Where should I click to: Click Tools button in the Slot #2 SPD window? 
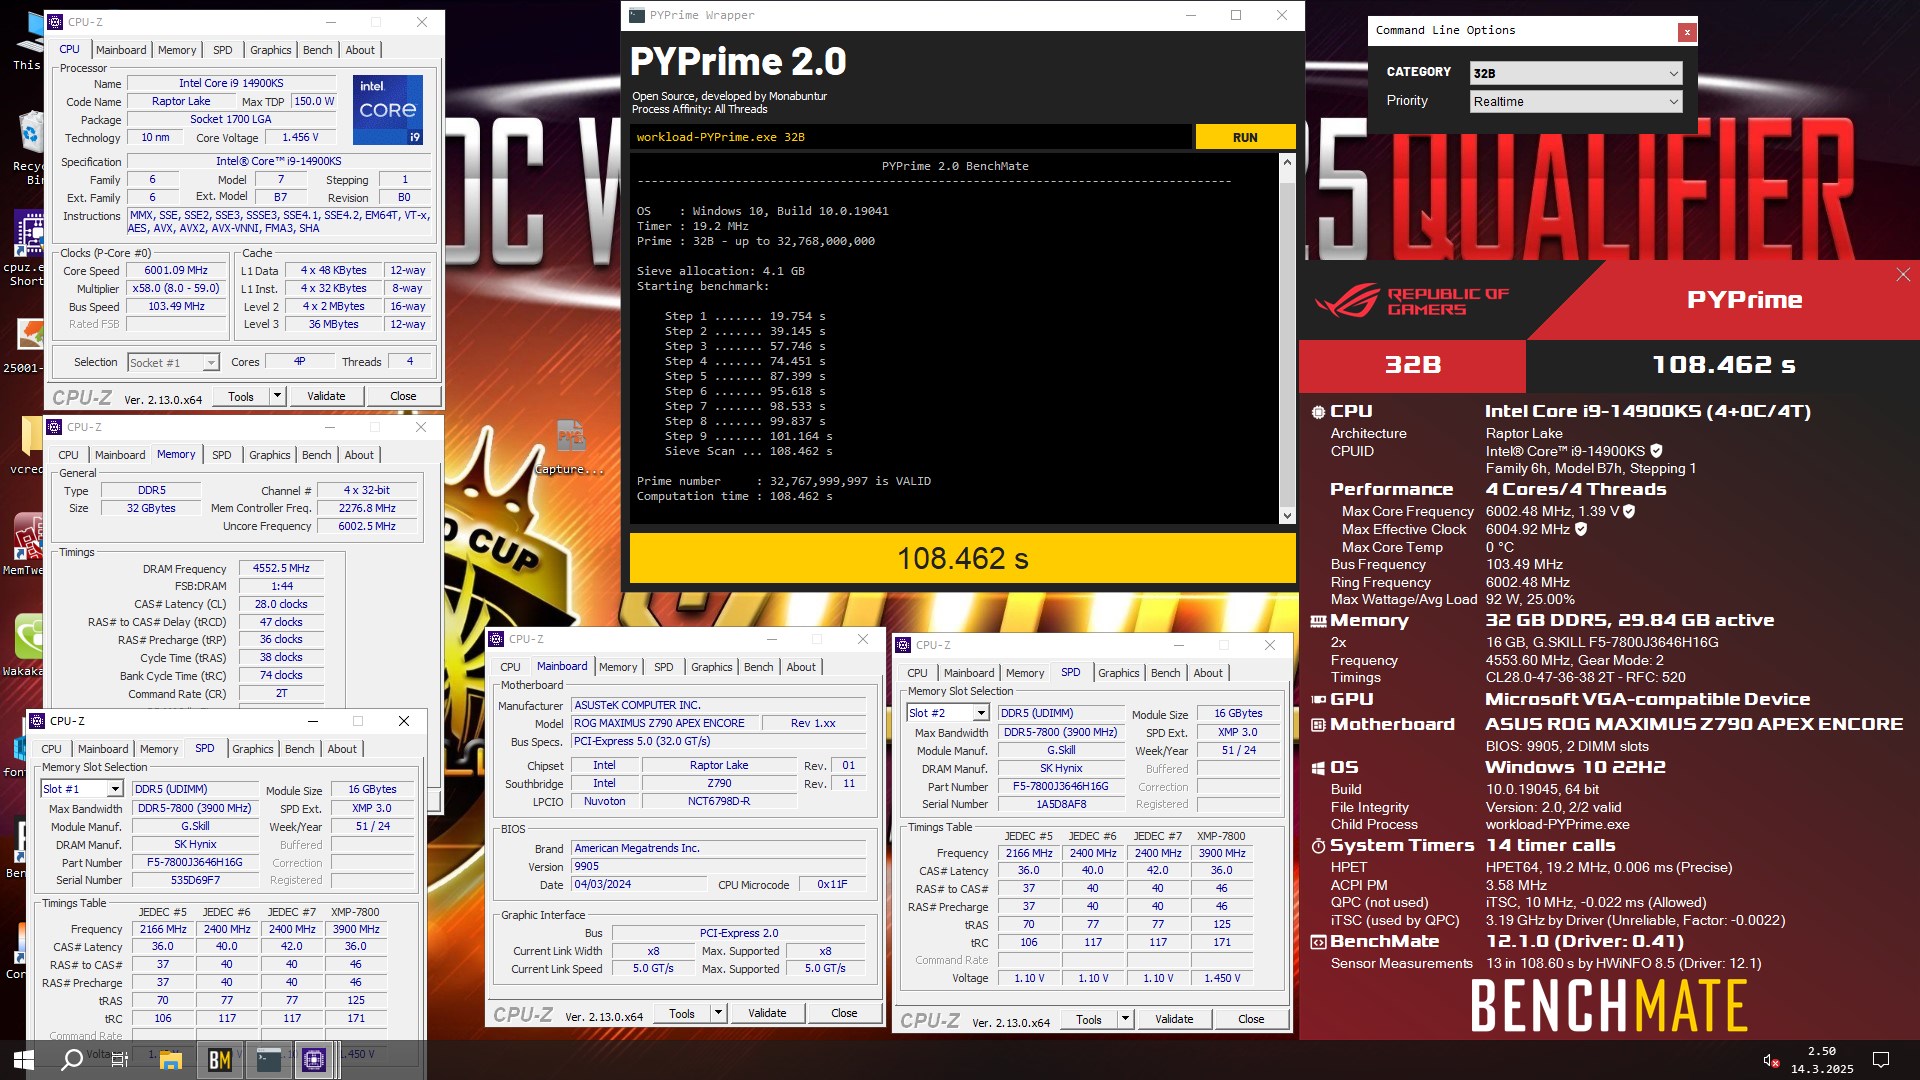point(1089,1019)
